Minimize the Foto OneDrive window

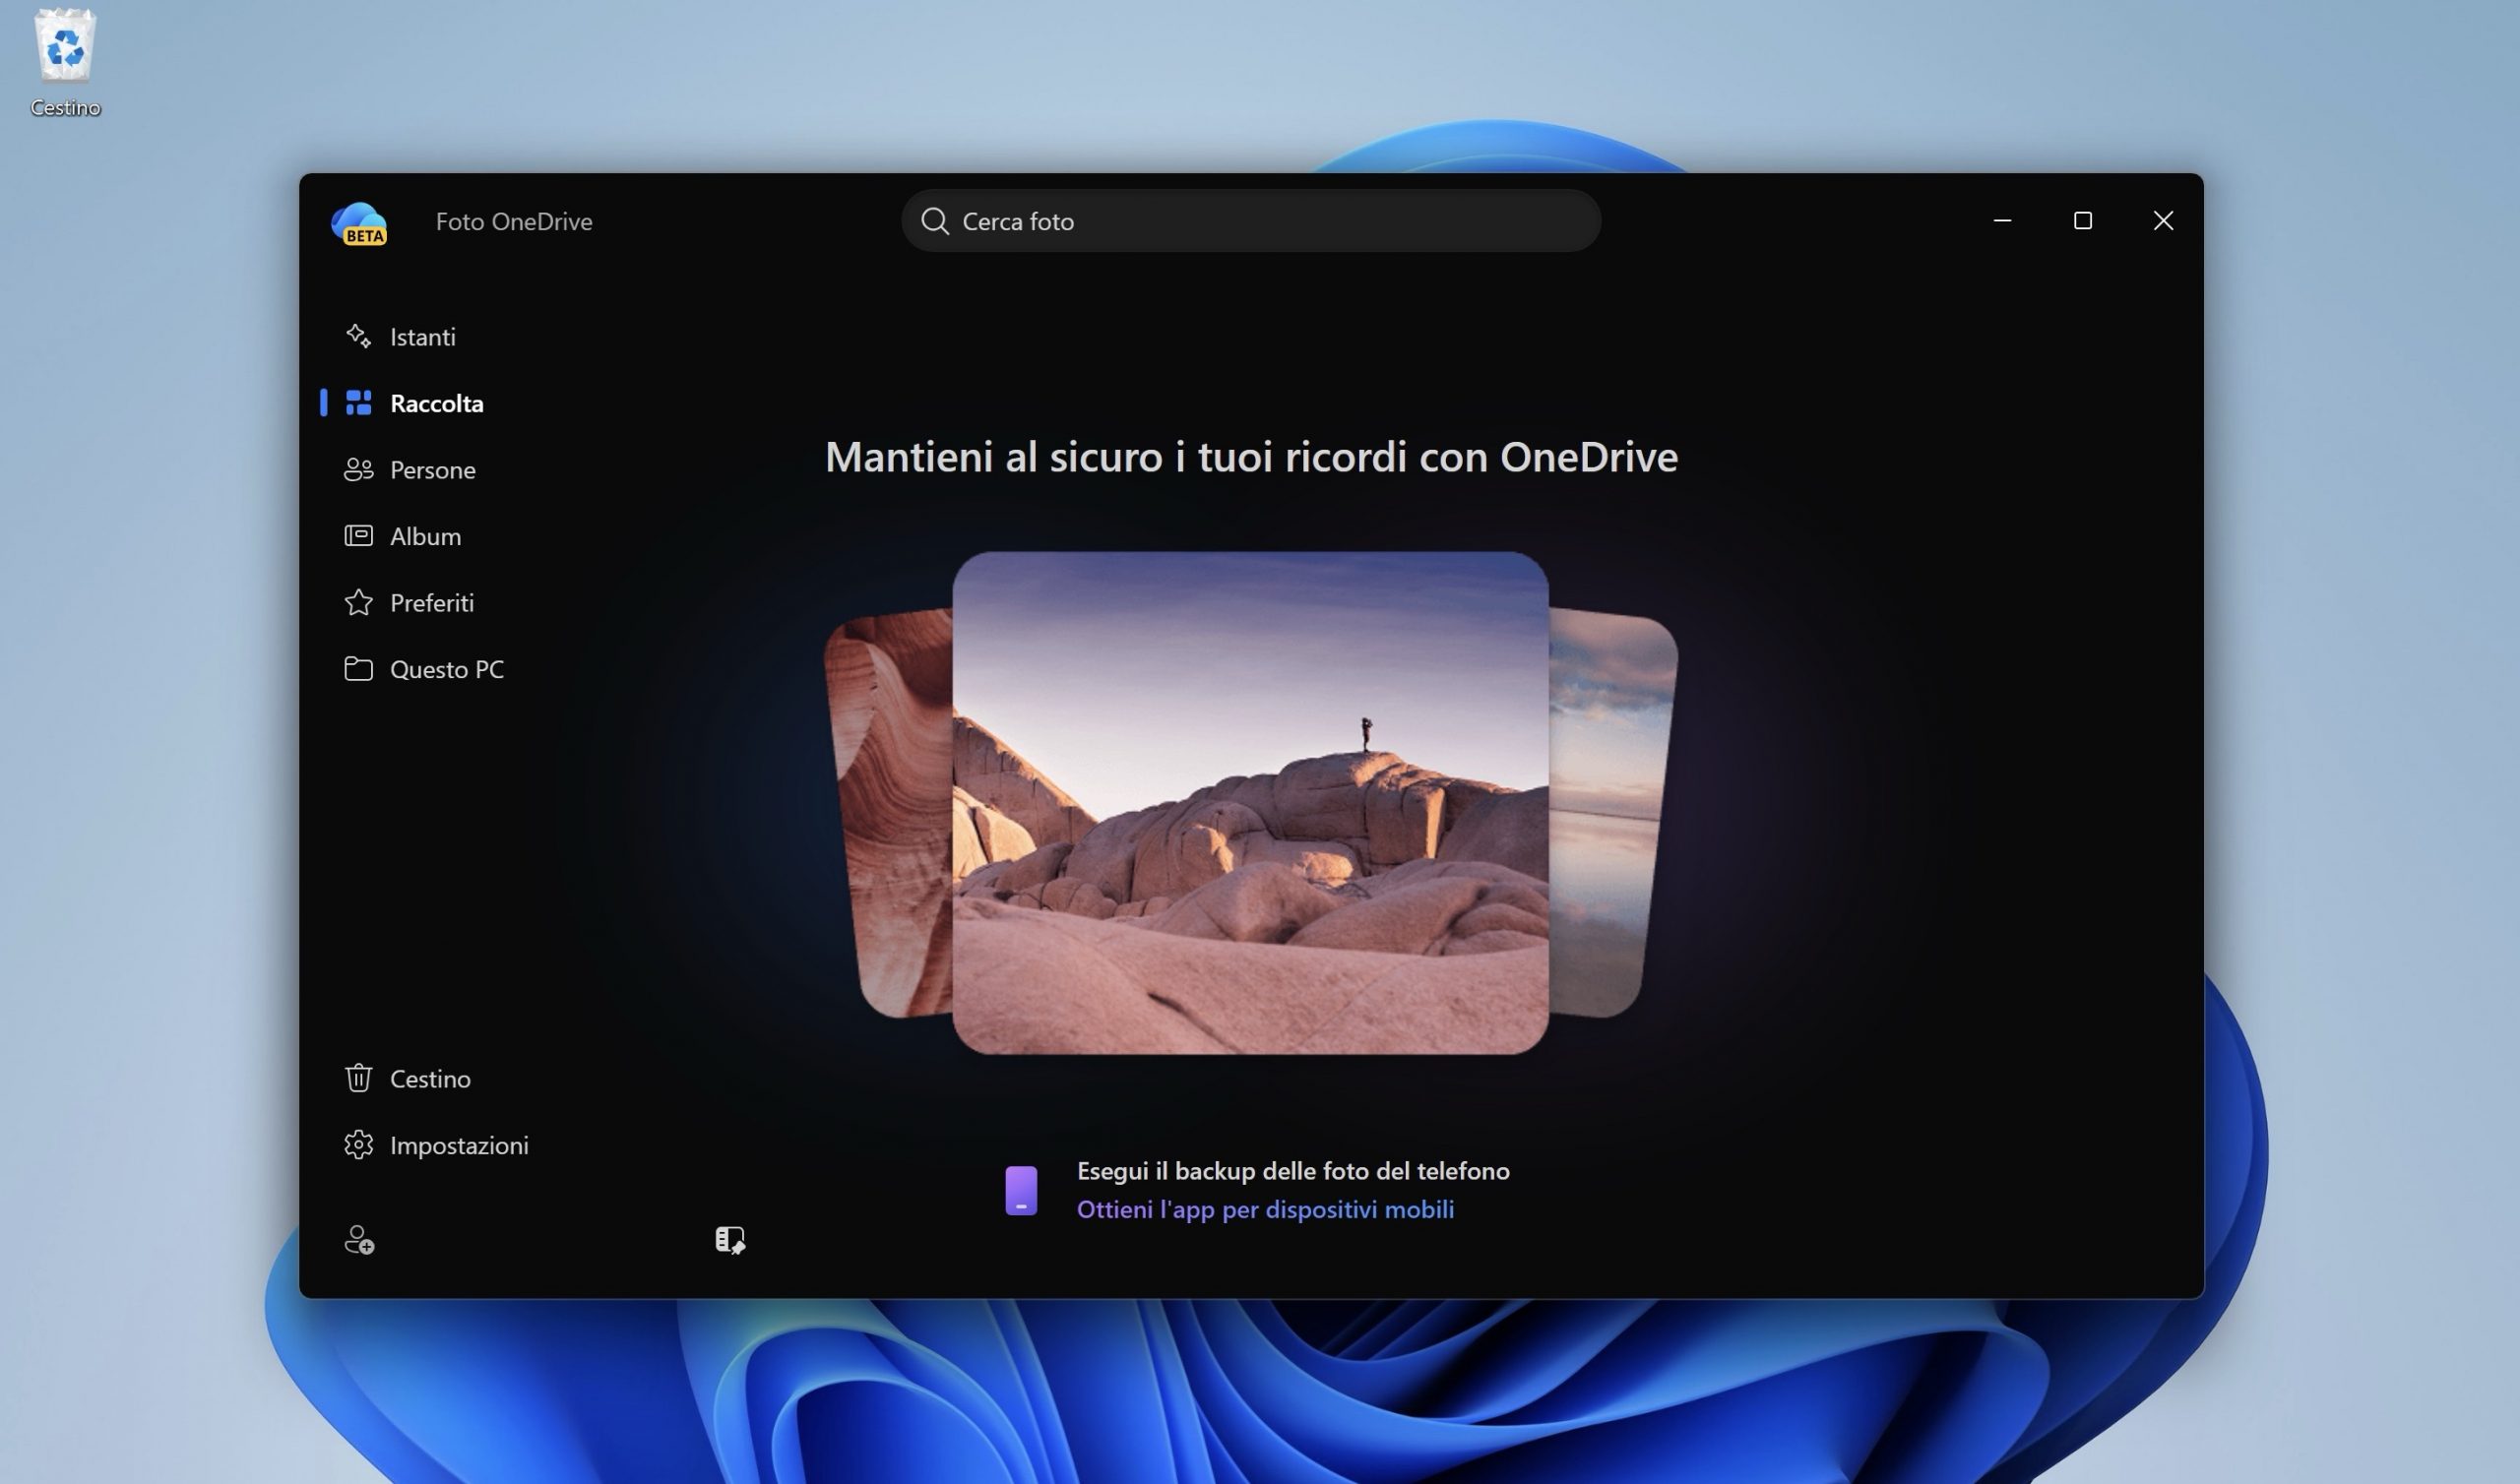pos(2002,220)
